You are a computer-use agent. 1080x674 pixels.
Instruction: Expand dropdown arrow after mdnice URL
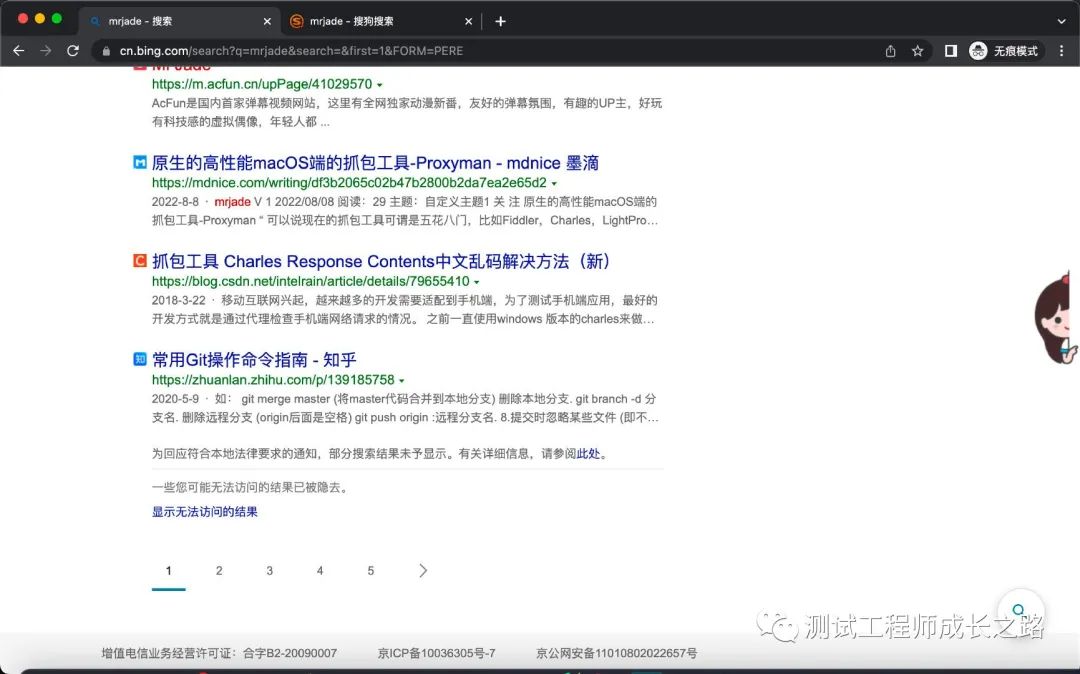(554, 184)
